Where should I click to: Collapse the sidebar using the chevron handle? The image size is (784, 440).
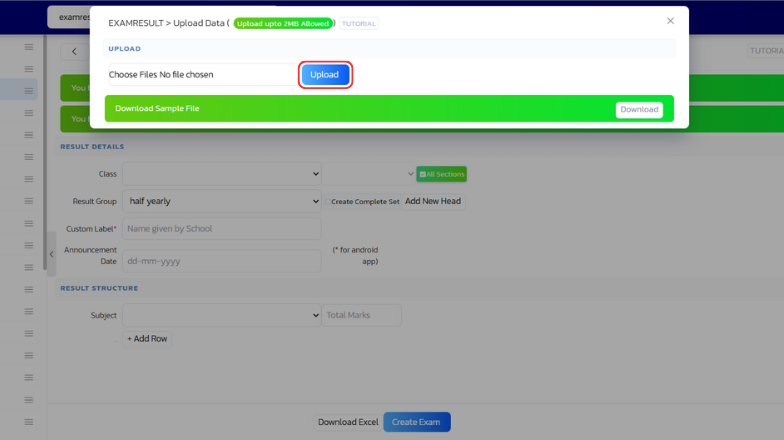(52, 254)
